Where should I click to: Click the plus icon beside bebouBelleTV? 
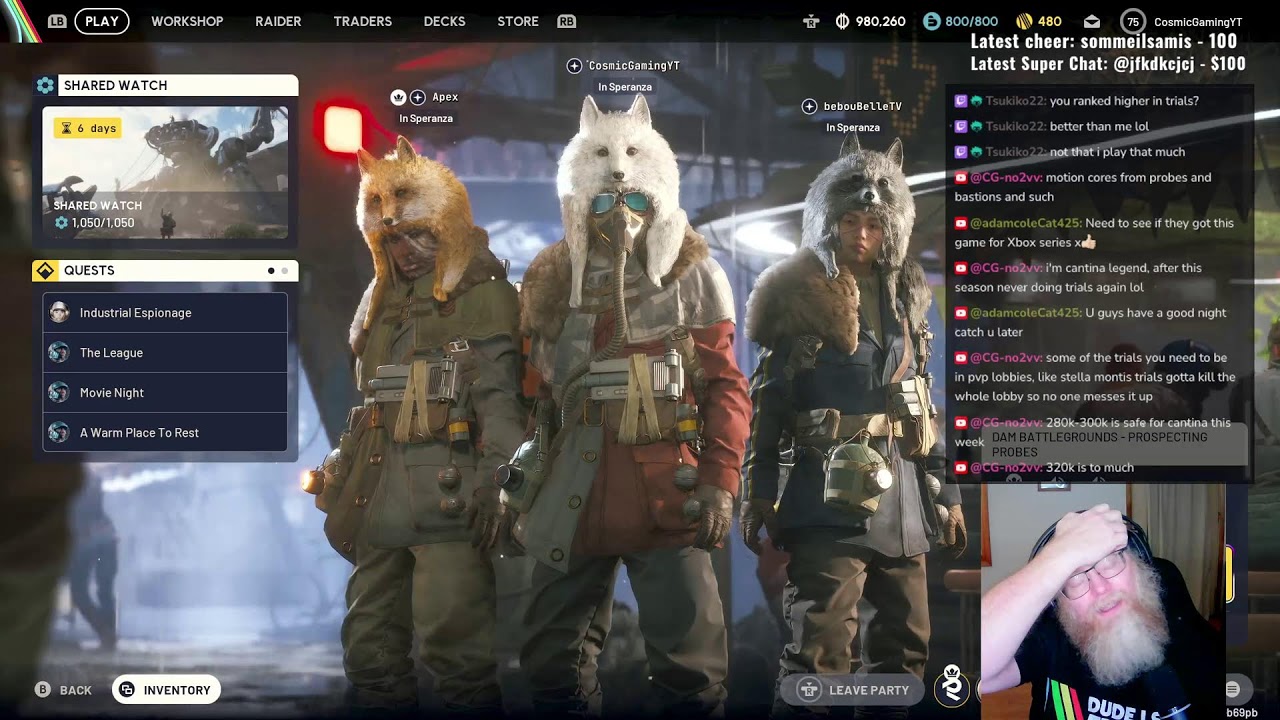click(809, 106)
